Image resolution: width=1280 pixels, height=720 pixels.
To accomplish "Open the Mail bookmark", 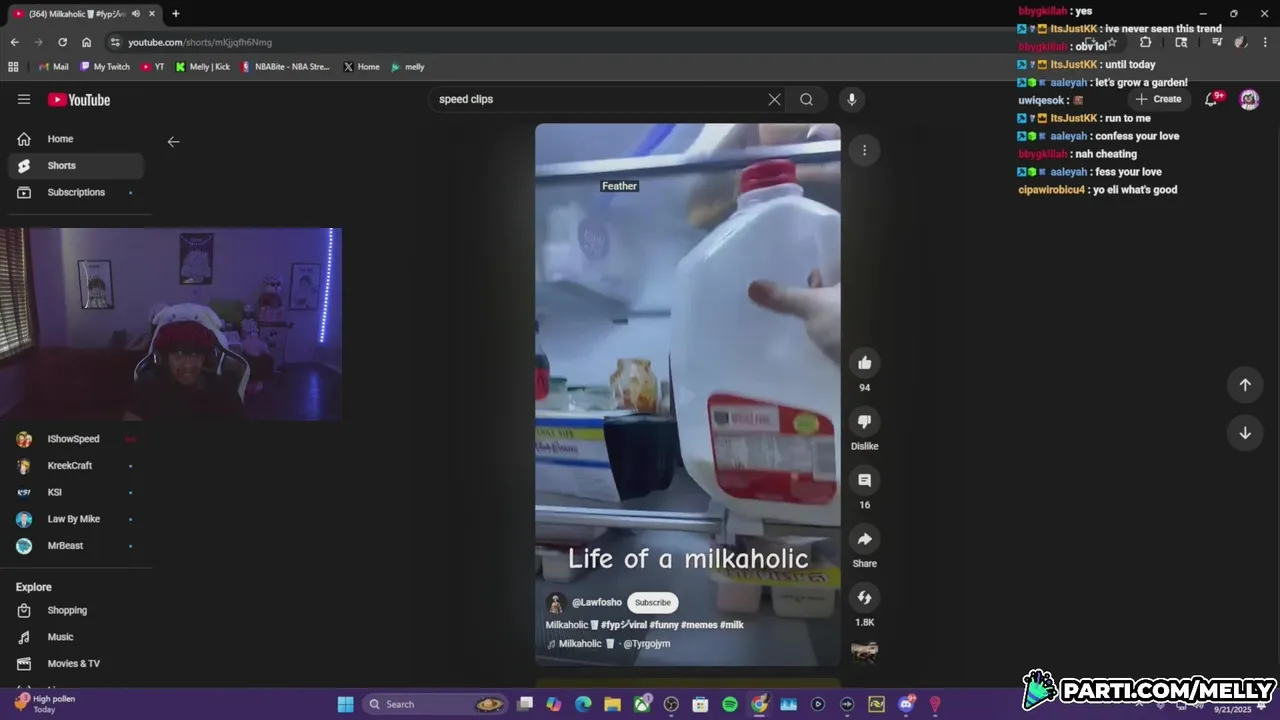I will click(54, 67).
